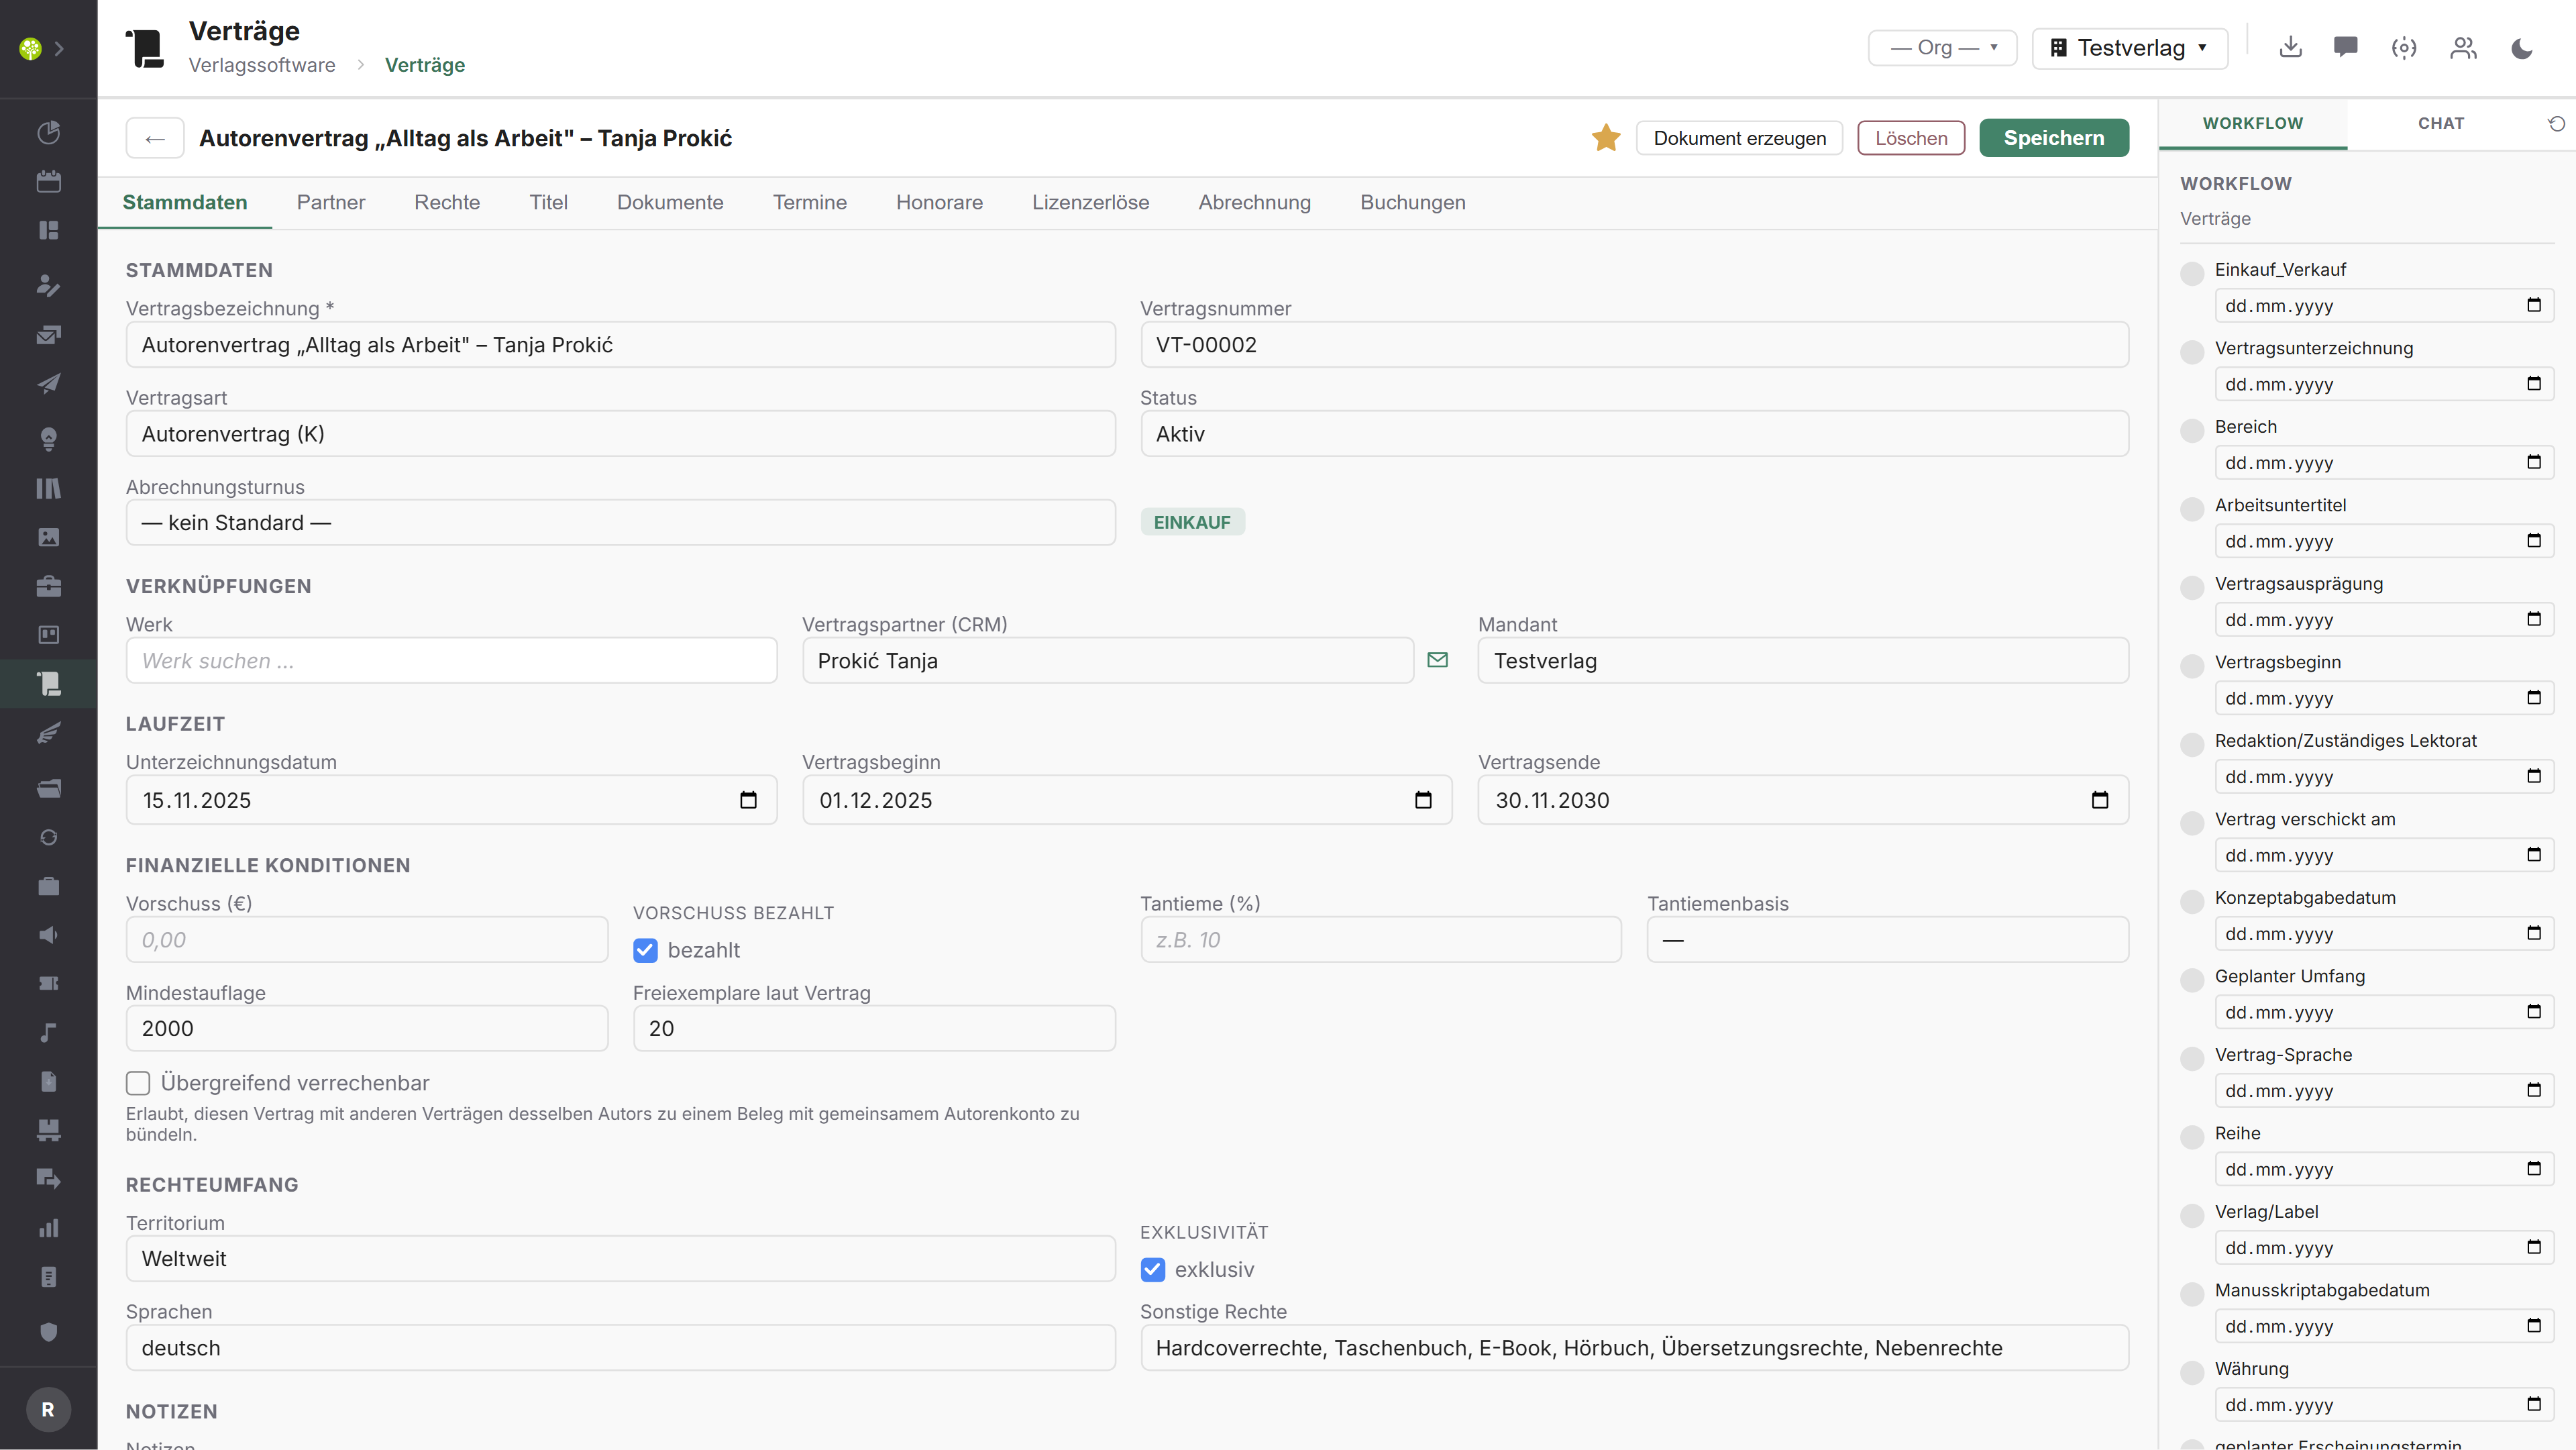Mark the Arbeitsuntertitel workflow step
The height and width of the screenshot is (1450, 2576).
[2192, 509]
